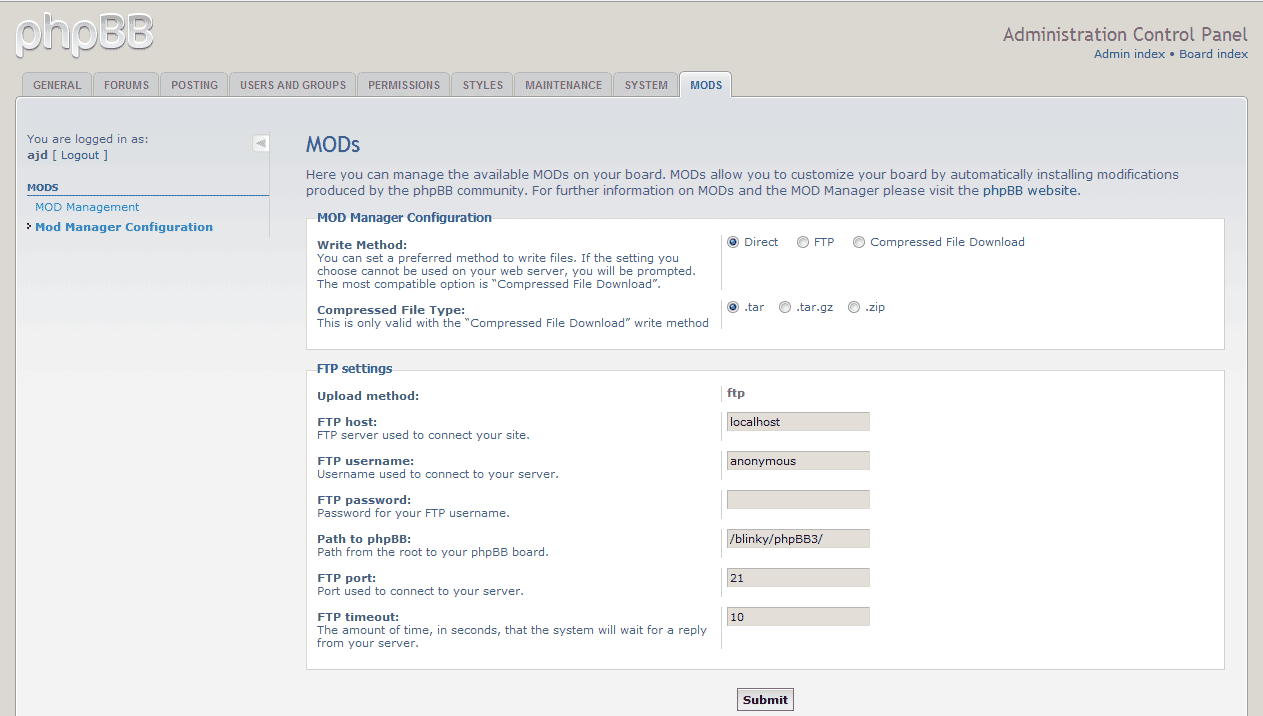The height and width of the screenshot is (716, 1263).
Task: Select the .tar file type
Action: pos(734,307)
